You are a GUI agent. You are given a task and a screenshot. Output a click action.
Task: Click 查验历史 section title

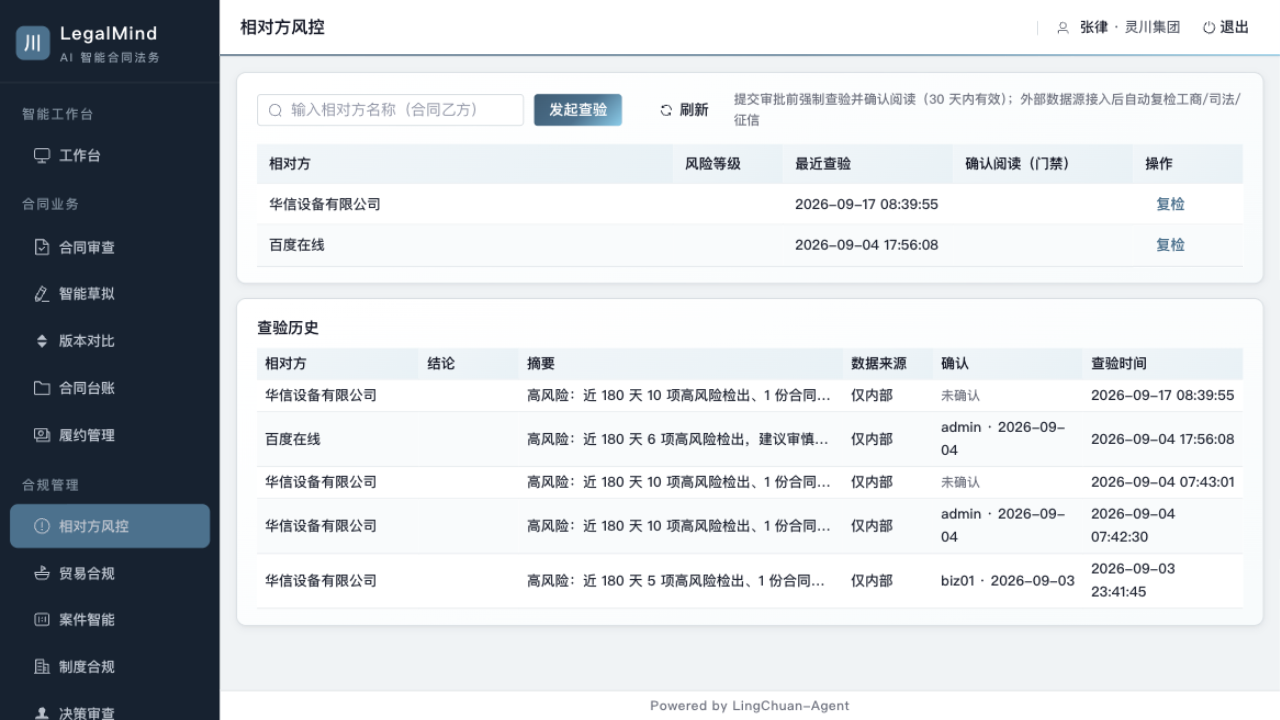[x=288, y=328]
